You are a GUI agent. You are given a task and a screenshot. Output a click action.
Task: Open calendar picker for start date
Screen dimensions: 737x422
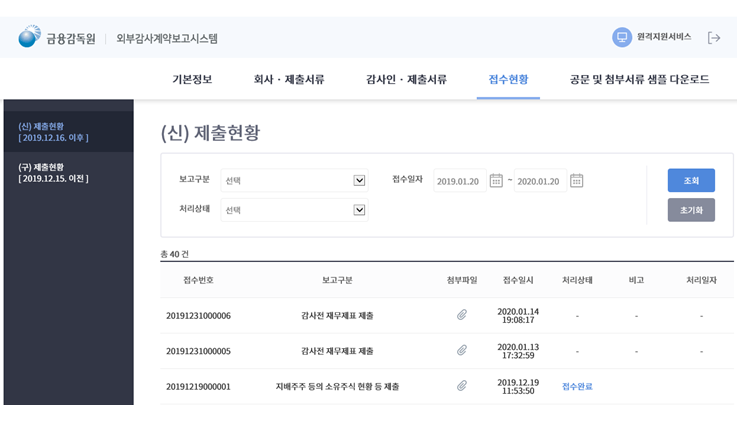pos(496,181)
